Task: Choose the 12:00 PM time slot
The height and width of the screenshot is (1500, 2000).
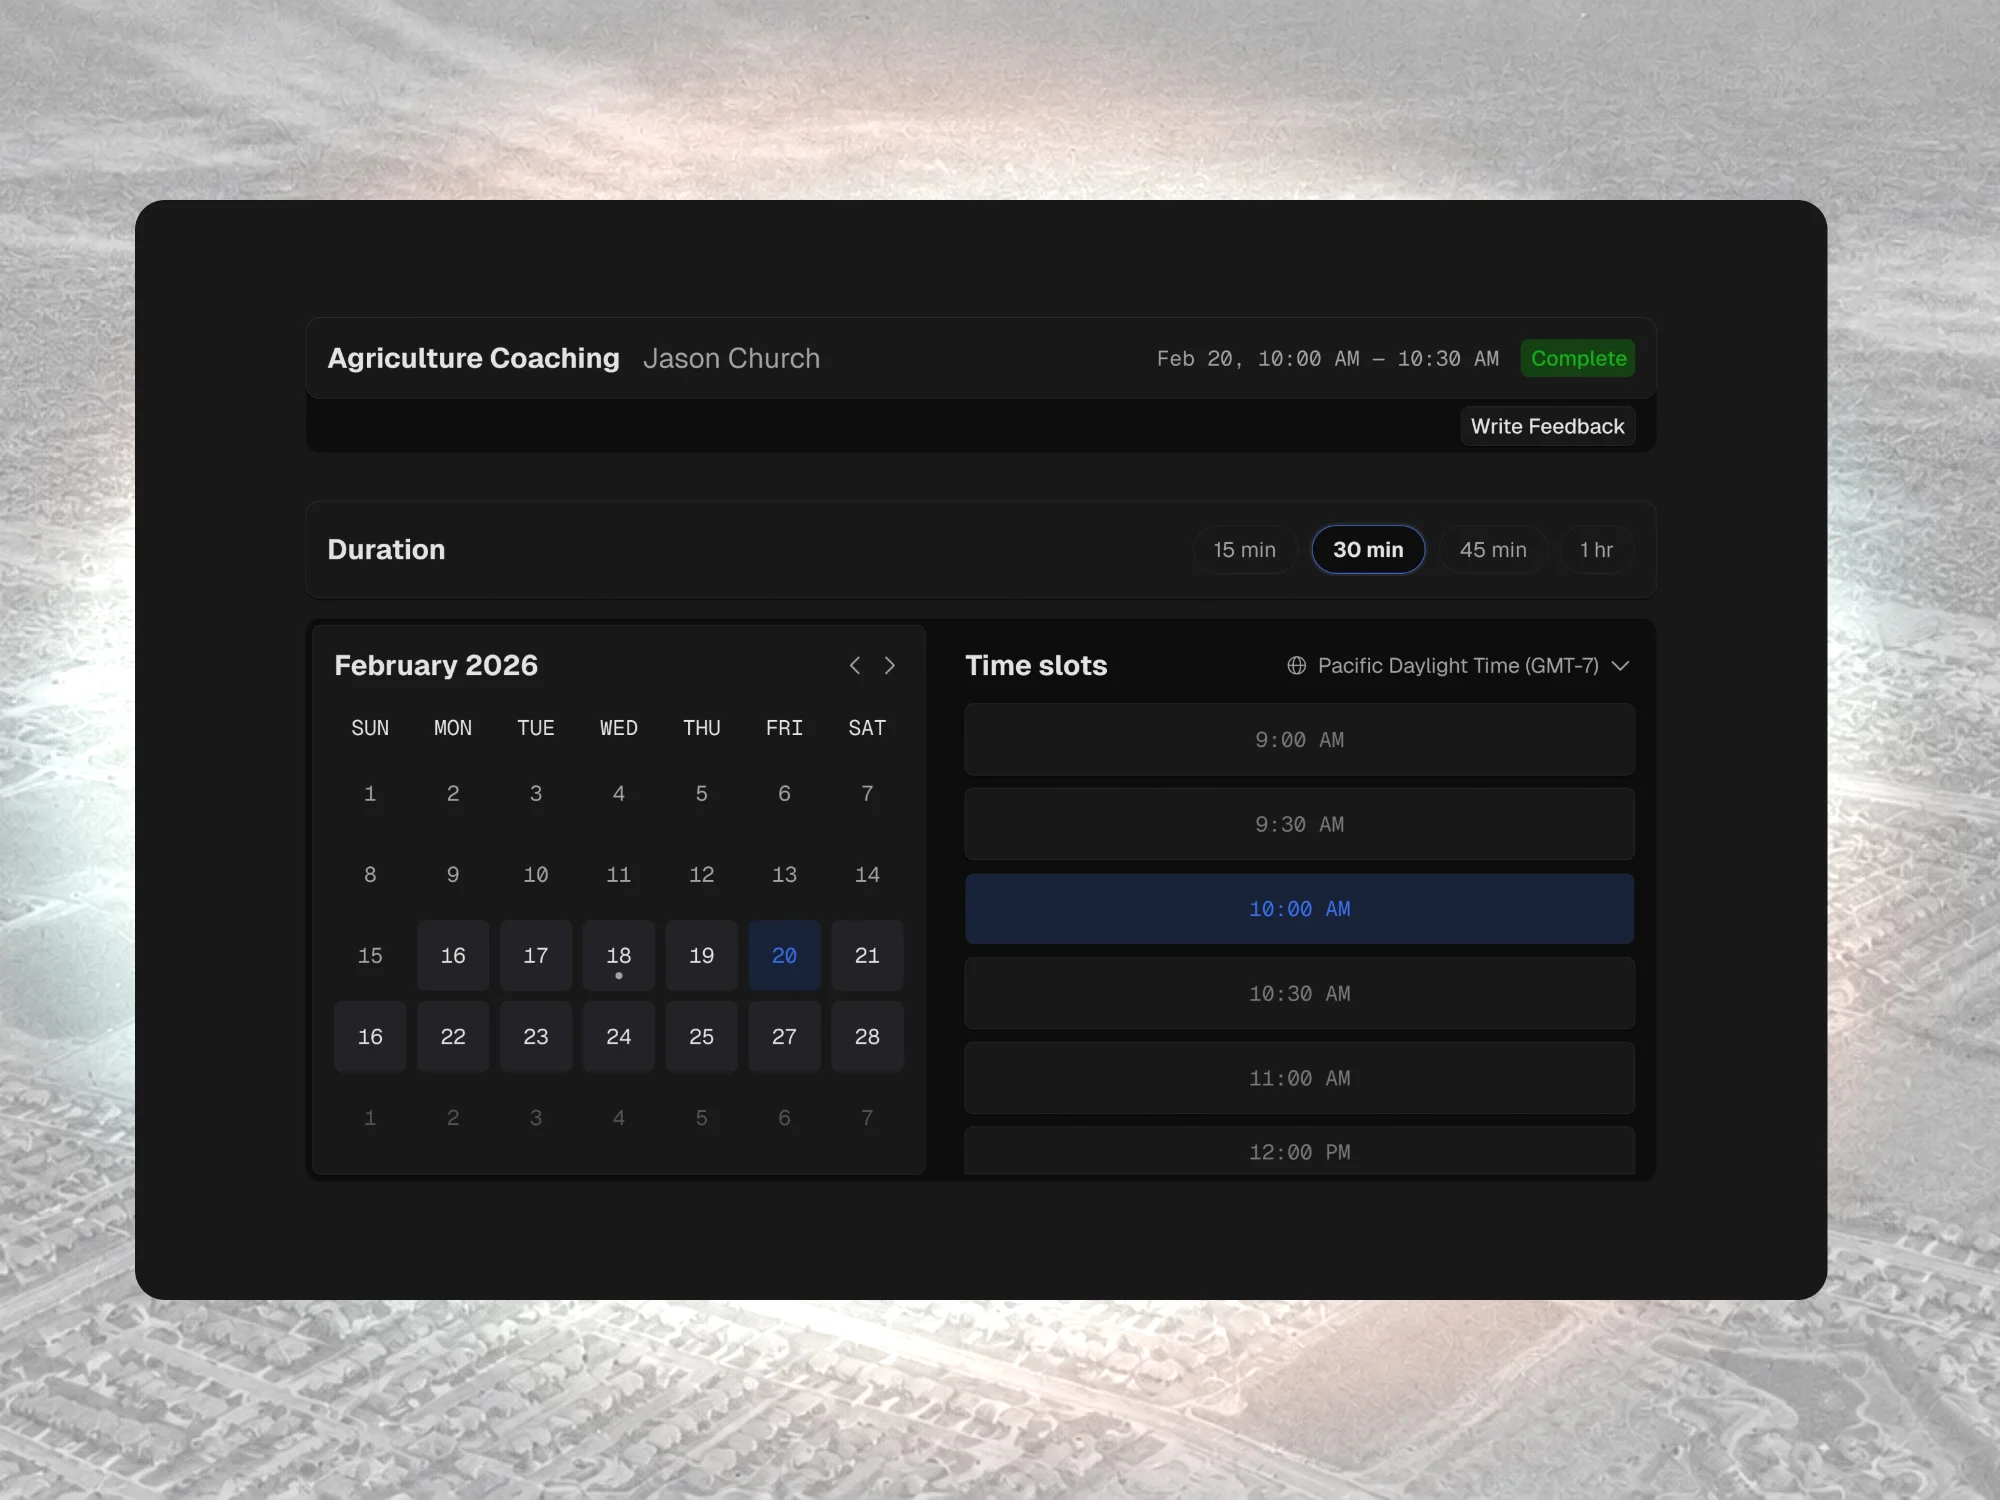Action: point(1299,1151)
